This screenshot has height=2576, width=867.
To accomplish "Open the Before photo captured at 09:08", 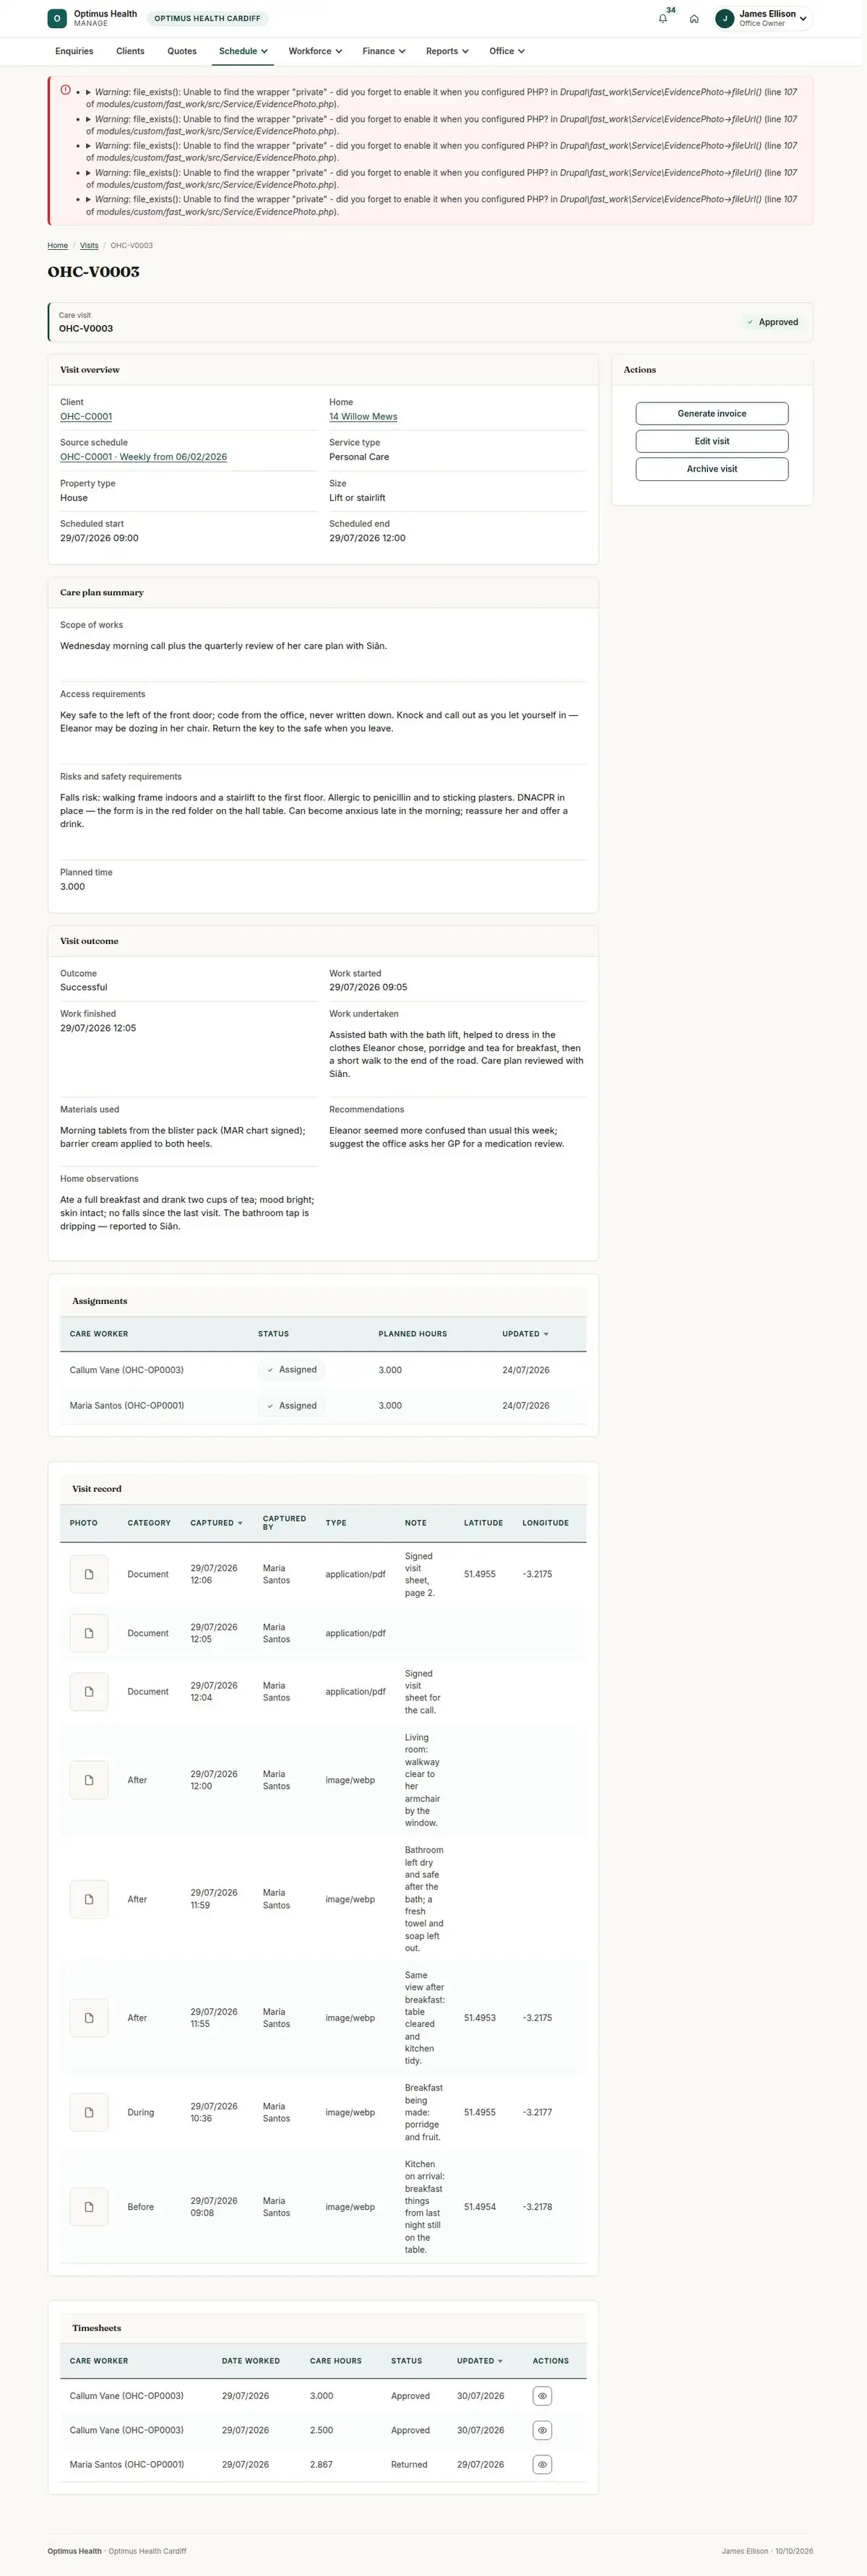I will point(89,2207).
